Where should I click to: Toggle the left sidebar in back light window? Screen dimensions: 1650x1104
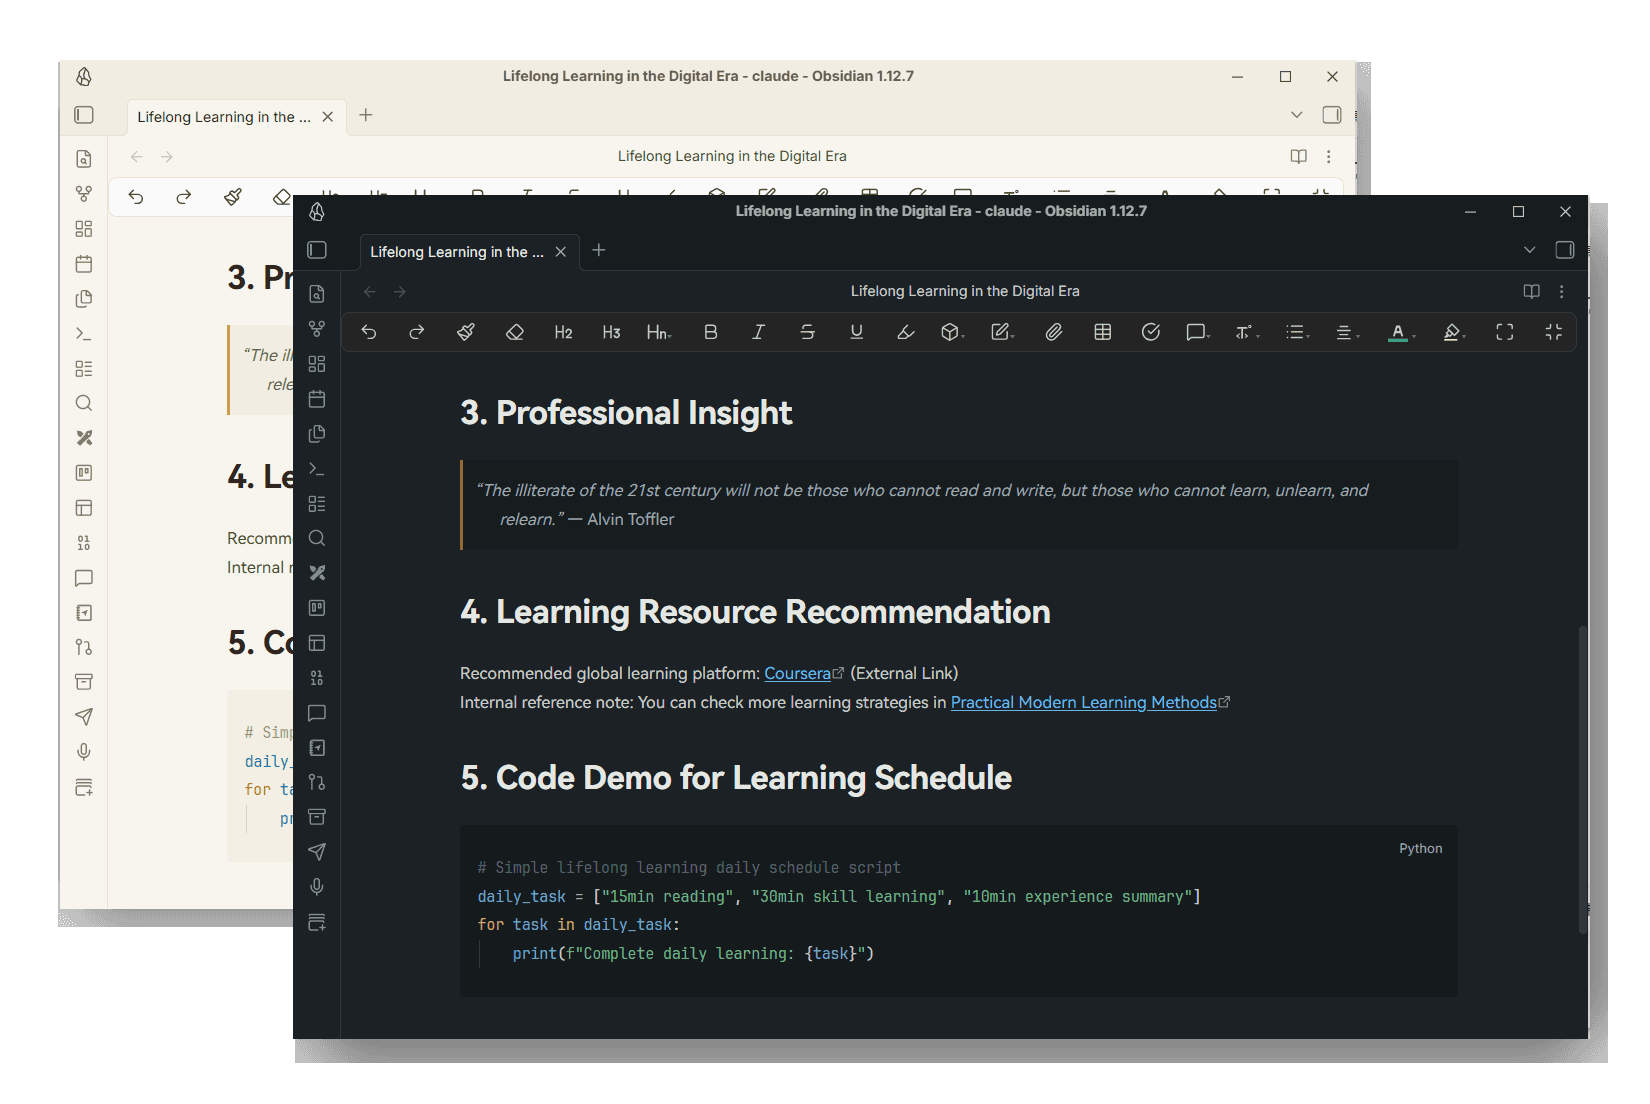(x=84, y=115)
